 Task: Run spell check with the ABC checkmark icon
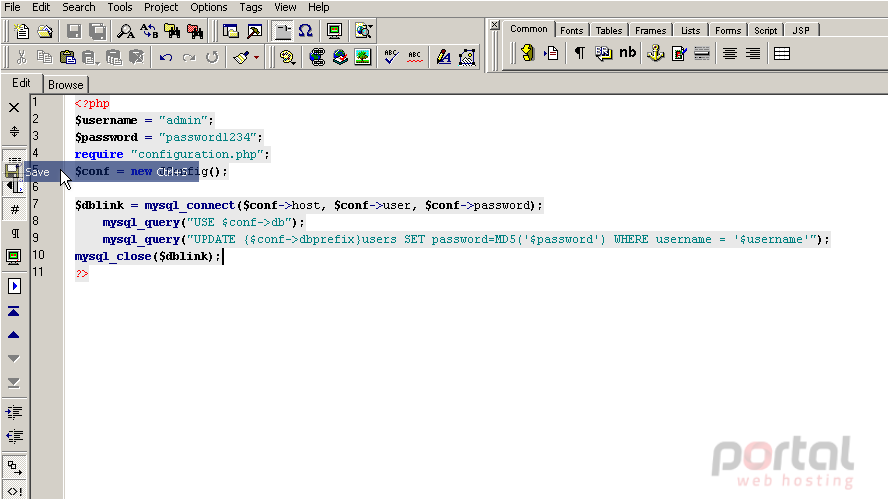click(x=391, y=57)
